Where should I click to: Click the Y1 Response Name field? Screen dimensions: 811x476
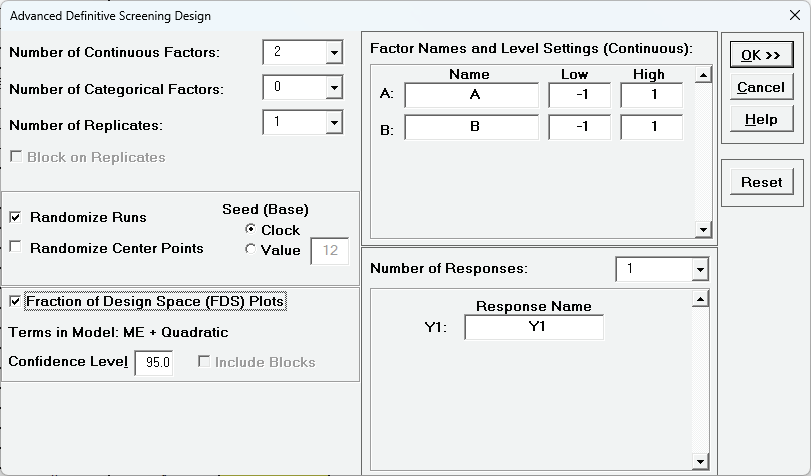click(533, 327)
